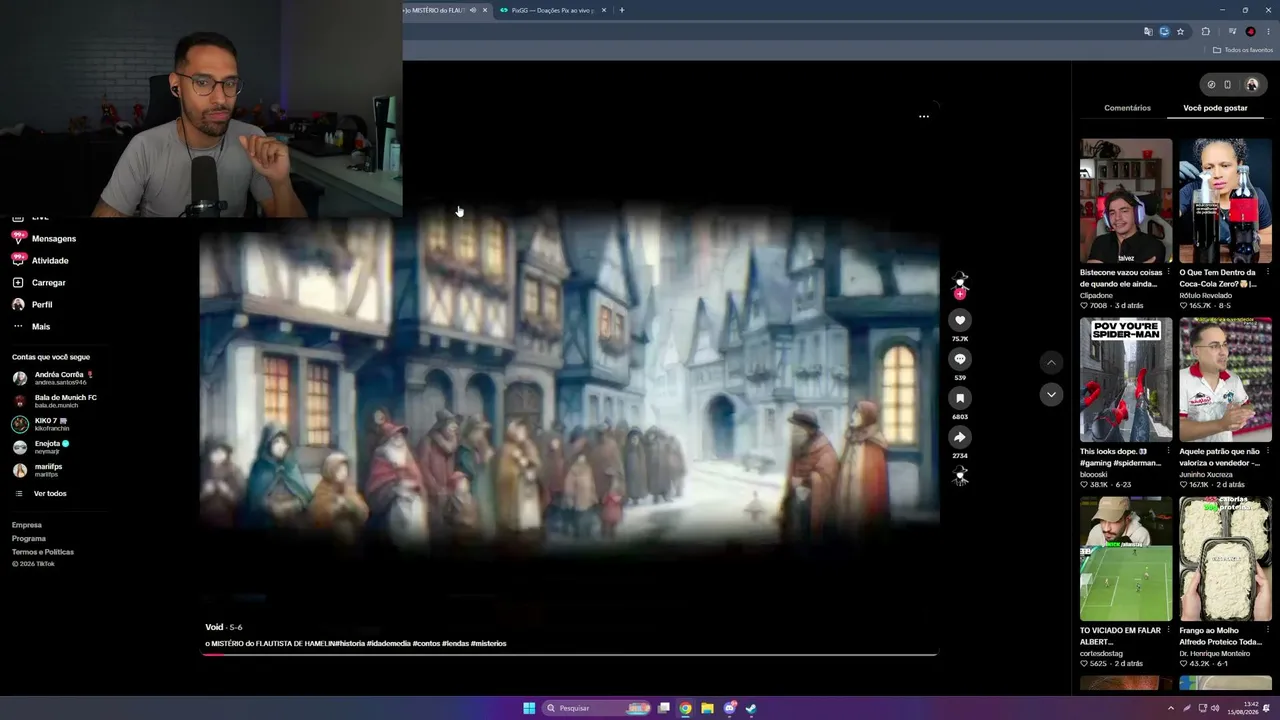Click the #idademedia hashtag in the caption

point(389,644)
